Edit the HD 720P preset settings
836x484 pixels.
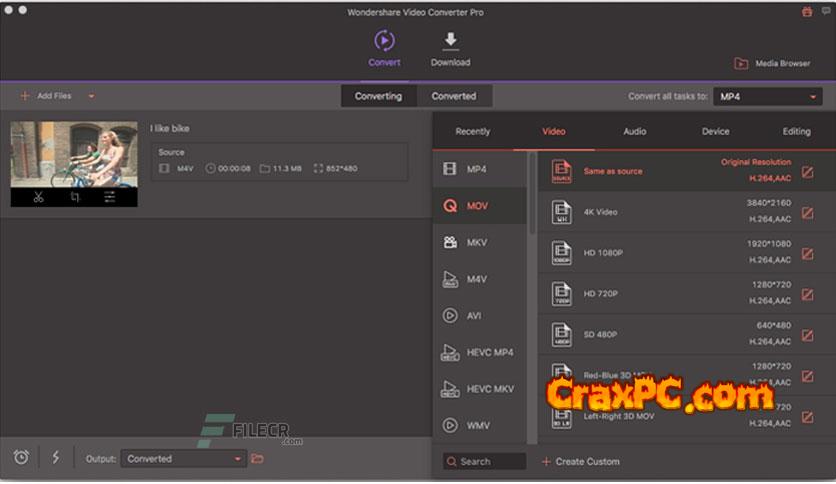[808, 294]
